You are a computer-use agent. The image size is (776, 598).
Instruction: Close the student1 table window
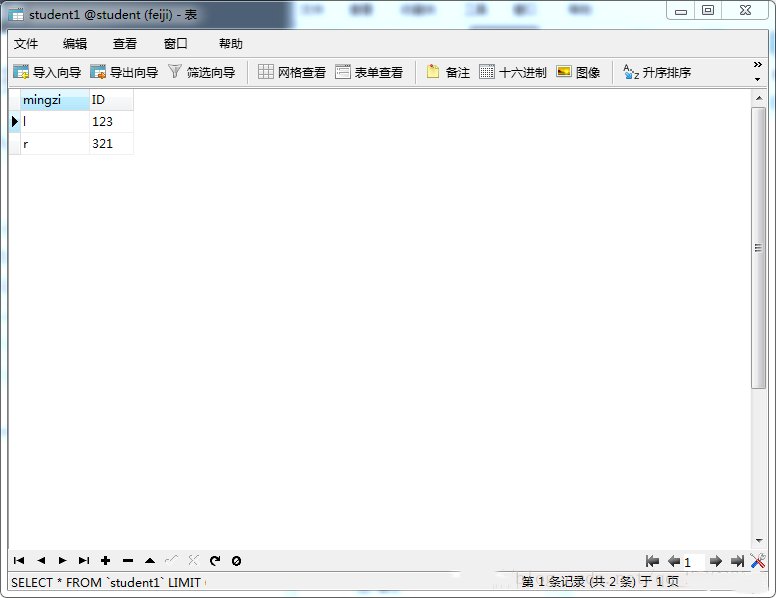click(x=745, y=10)
